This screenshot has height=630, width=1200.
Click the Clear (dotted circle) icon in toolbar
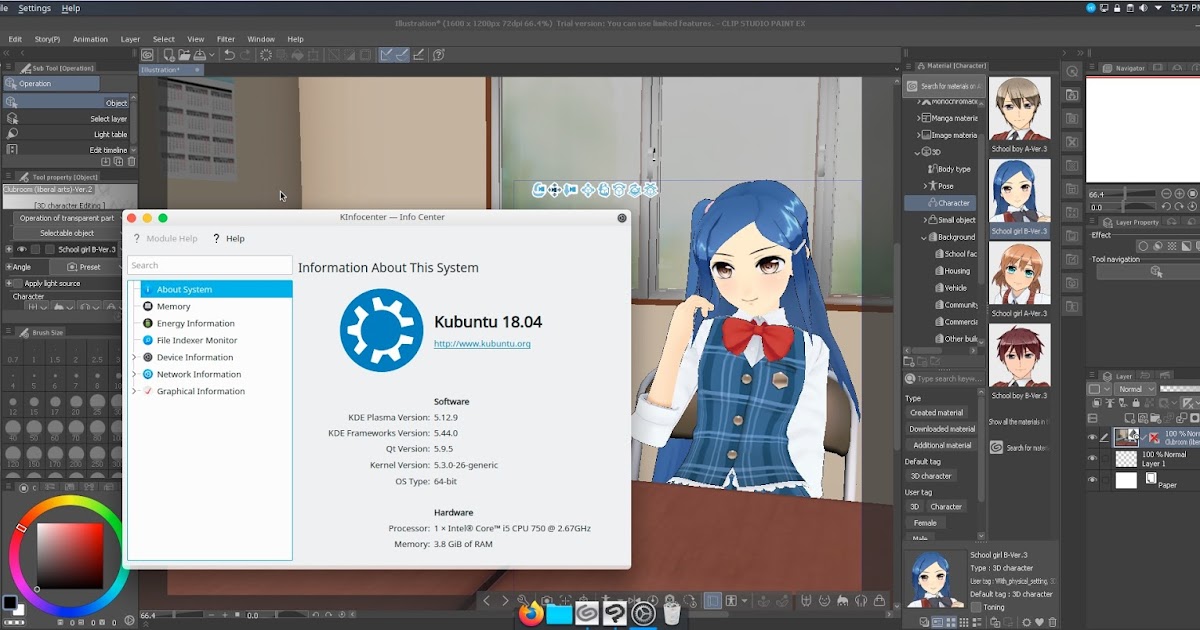pos(266,55)
